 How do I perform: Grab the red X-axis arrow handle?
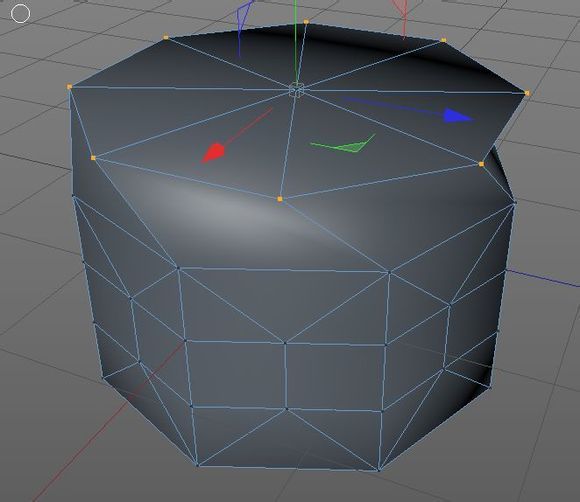click(213, 153)
